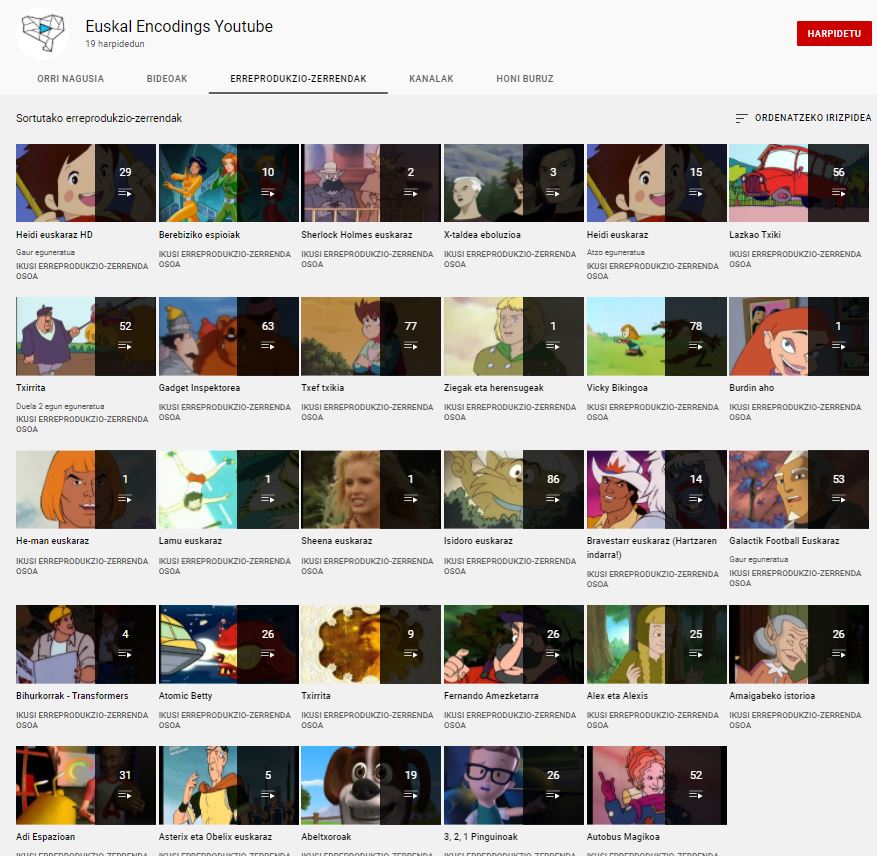Open the Bideoak tab

(x=167, y=79)
